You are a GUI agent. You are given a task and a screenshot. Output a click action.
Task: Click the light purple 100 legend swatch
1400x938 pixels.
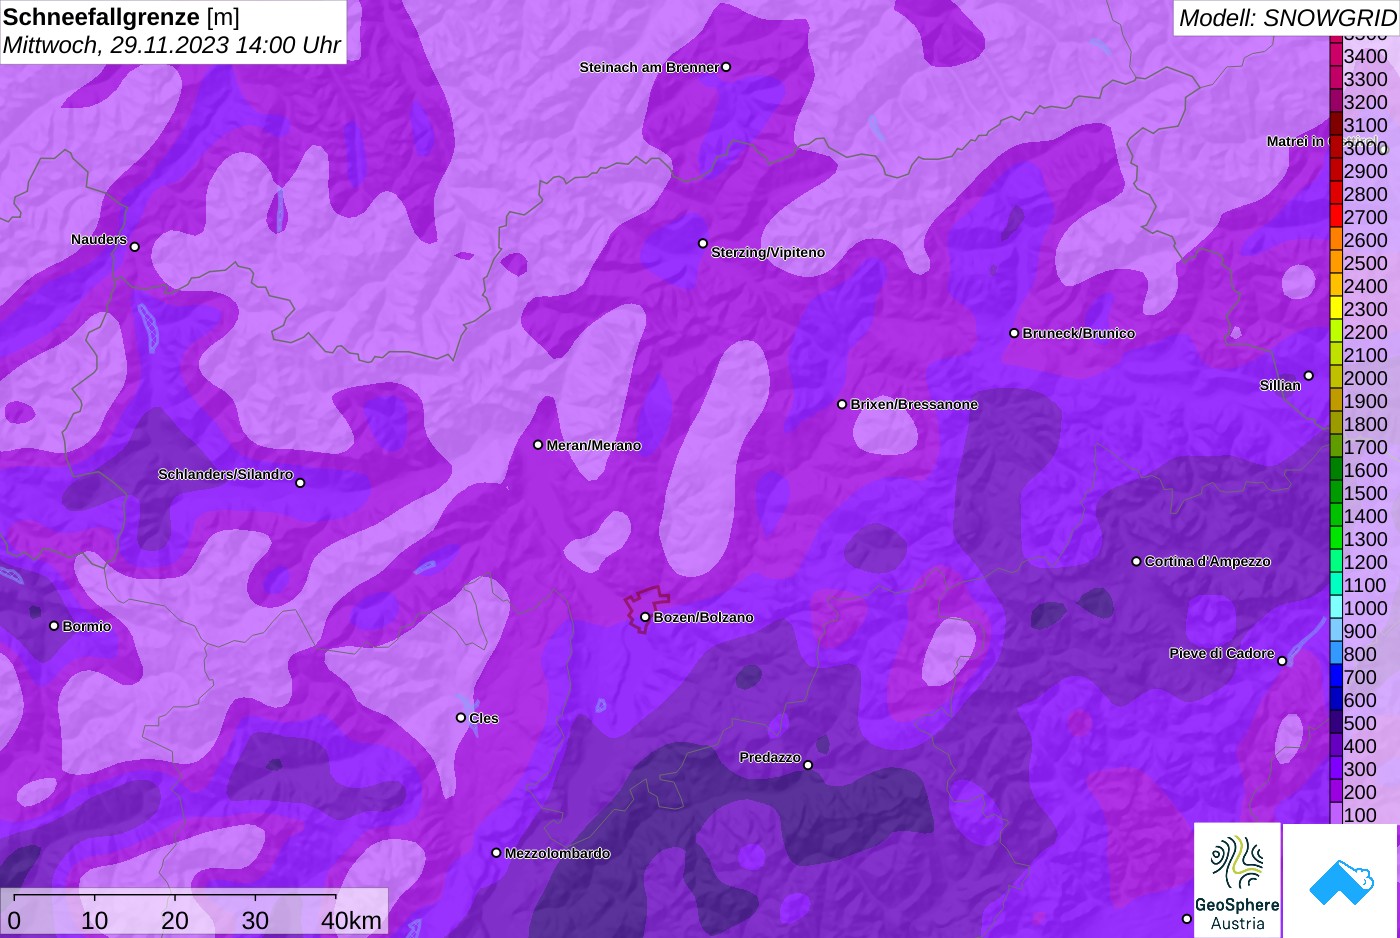click(x=1336, y=814)
